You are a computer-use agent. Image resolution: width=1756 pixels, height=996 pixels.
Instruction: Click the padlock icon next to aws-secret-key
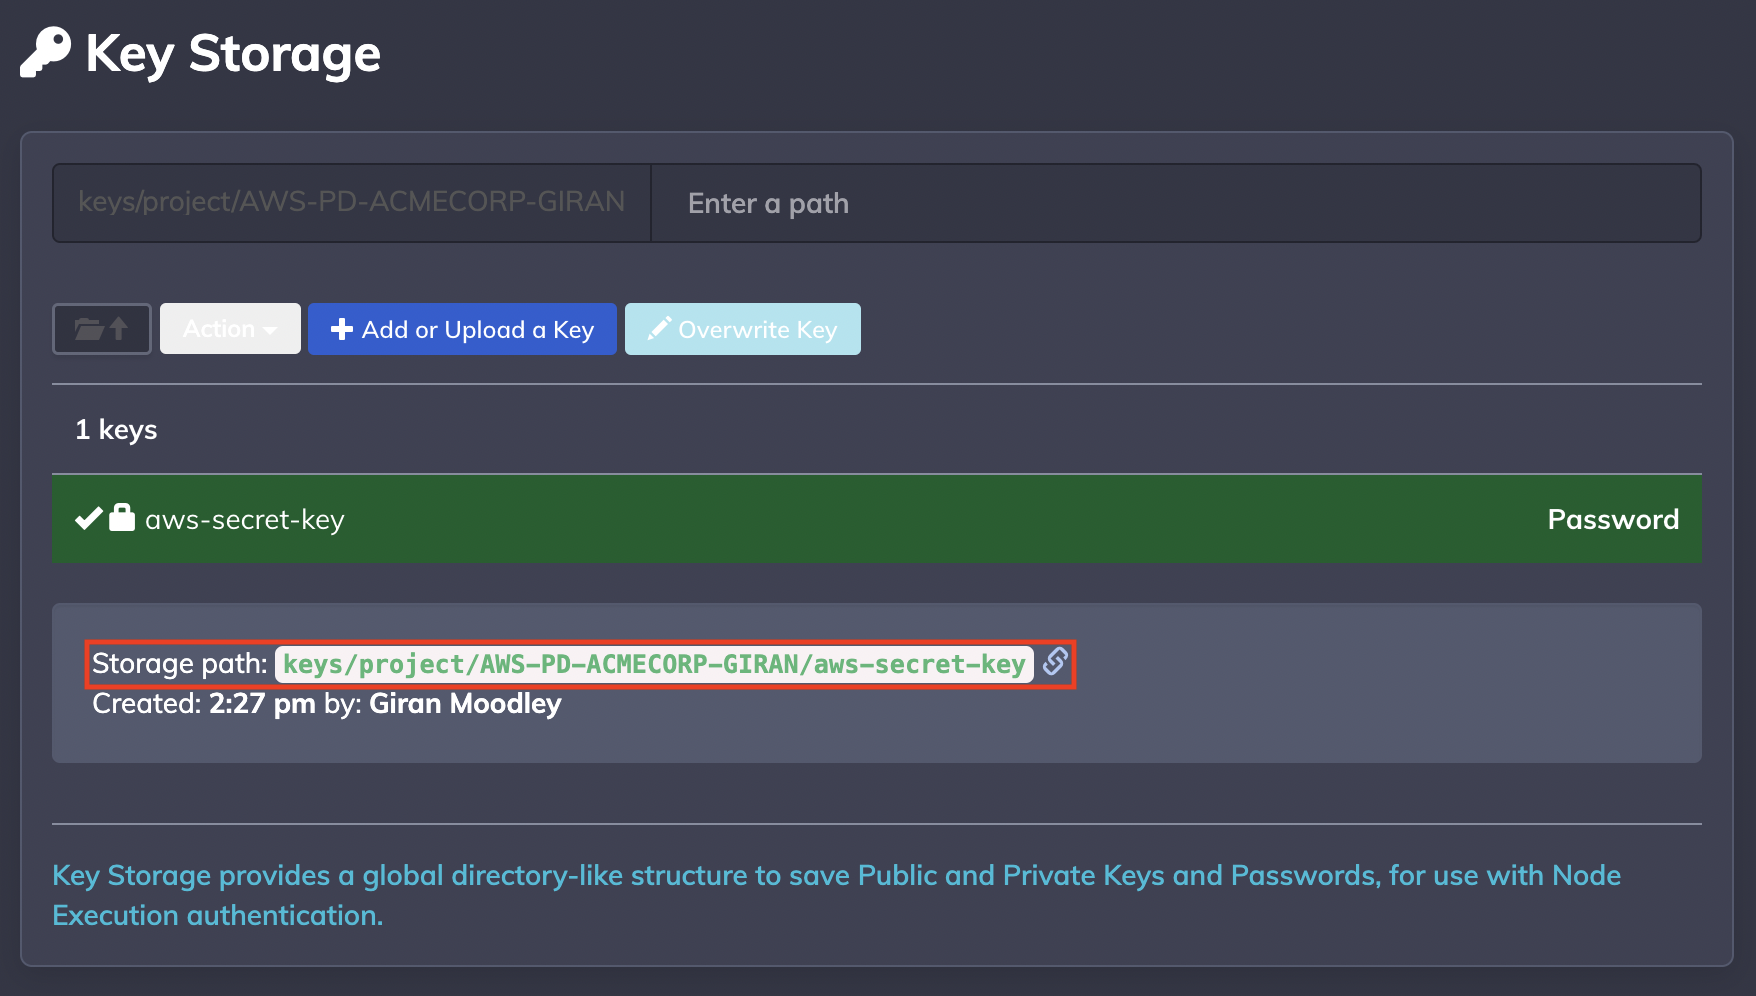click(x=122, y=517)
